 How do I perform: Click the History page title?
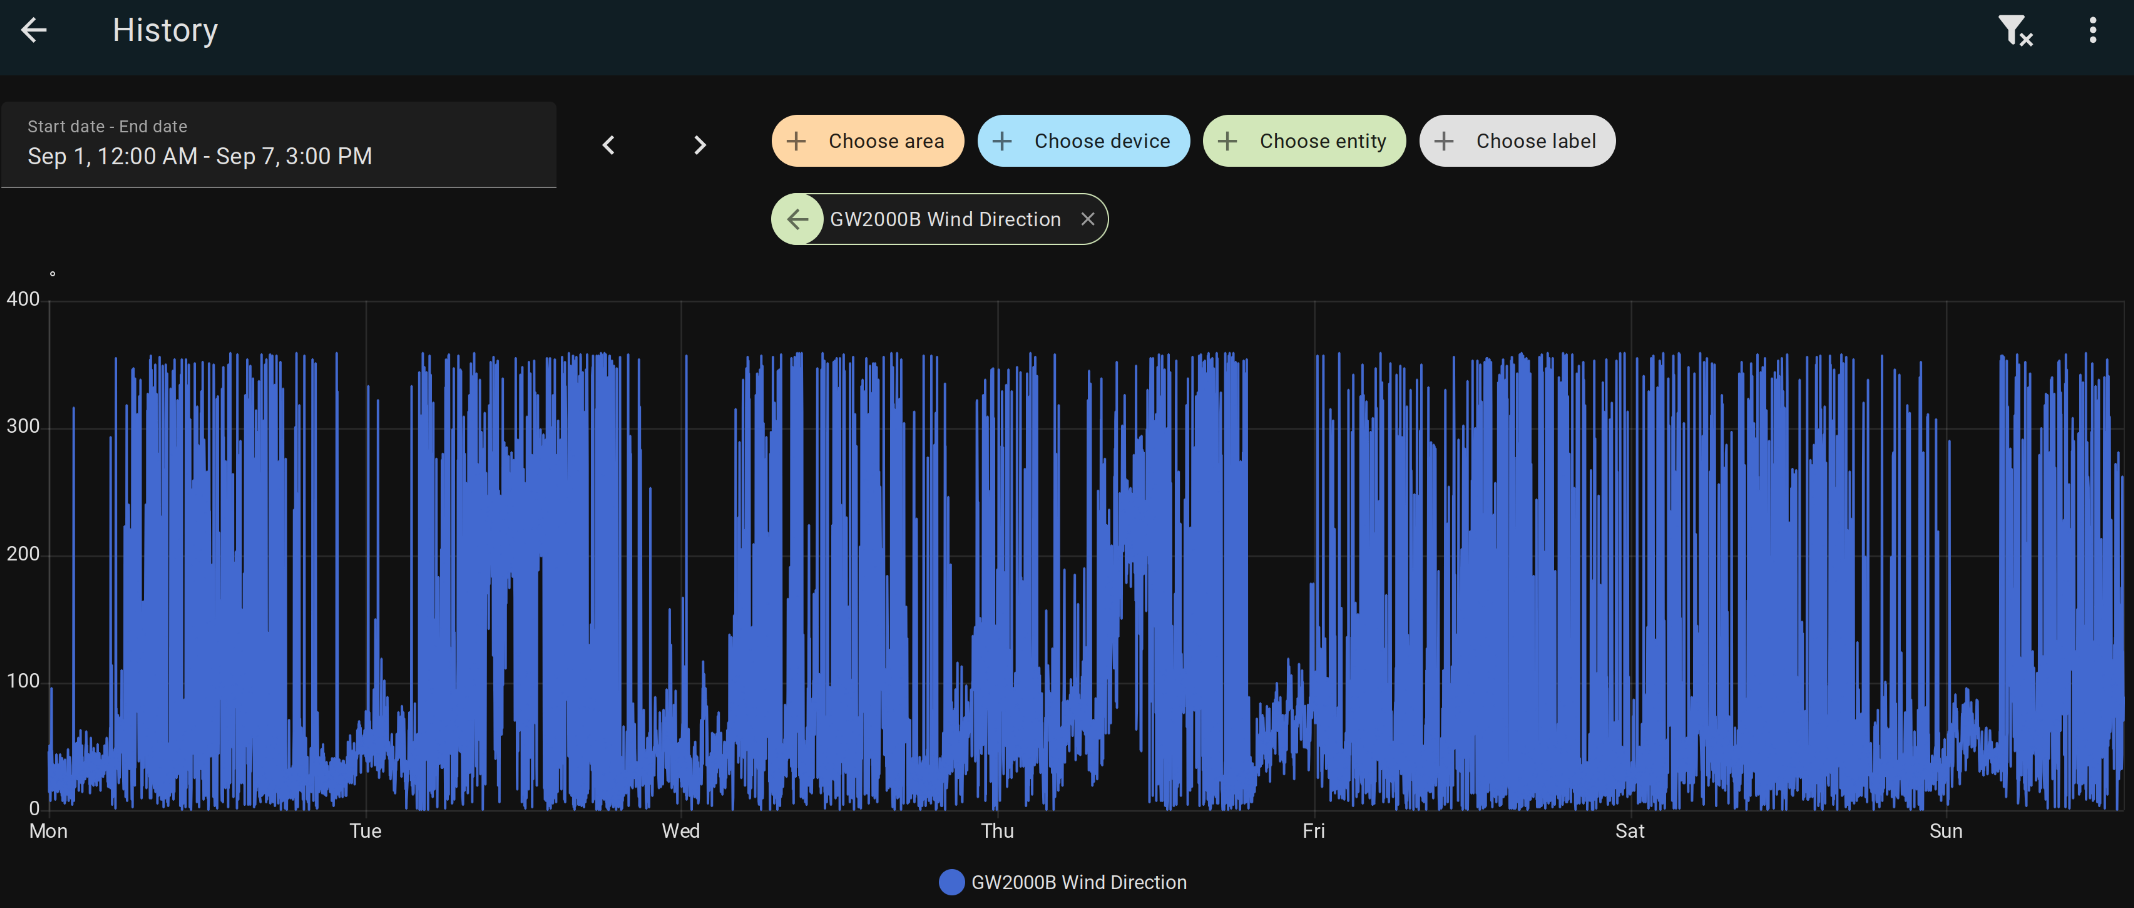pos(165,30)
